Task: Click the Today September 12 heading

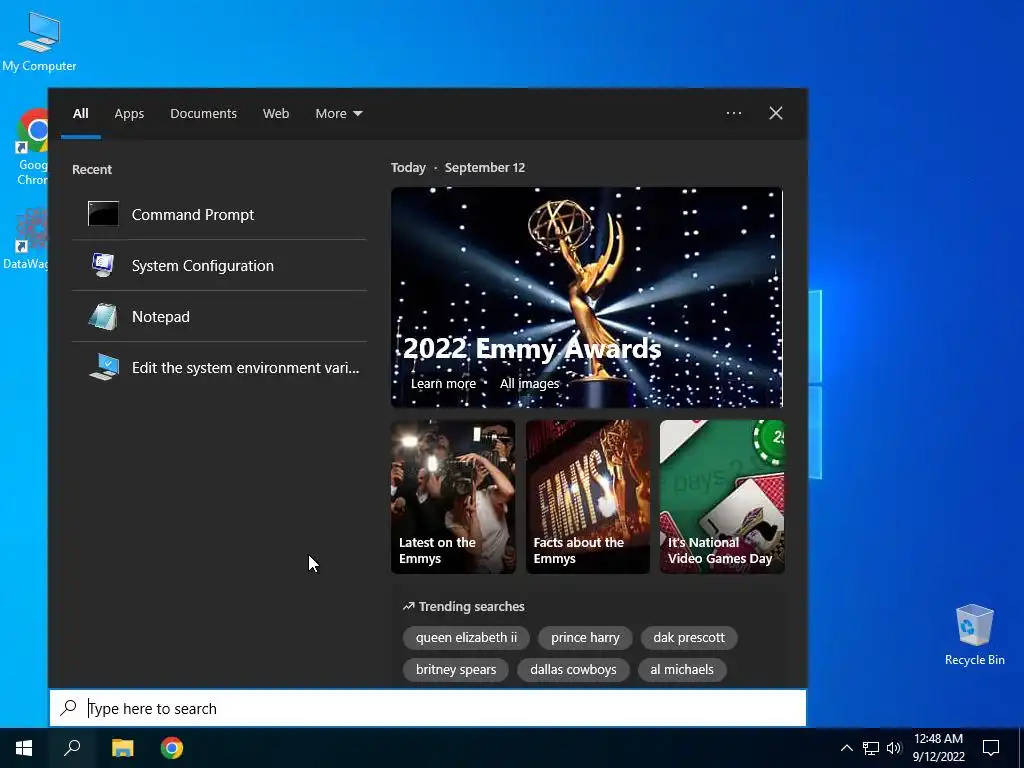Action: (458, 167)
